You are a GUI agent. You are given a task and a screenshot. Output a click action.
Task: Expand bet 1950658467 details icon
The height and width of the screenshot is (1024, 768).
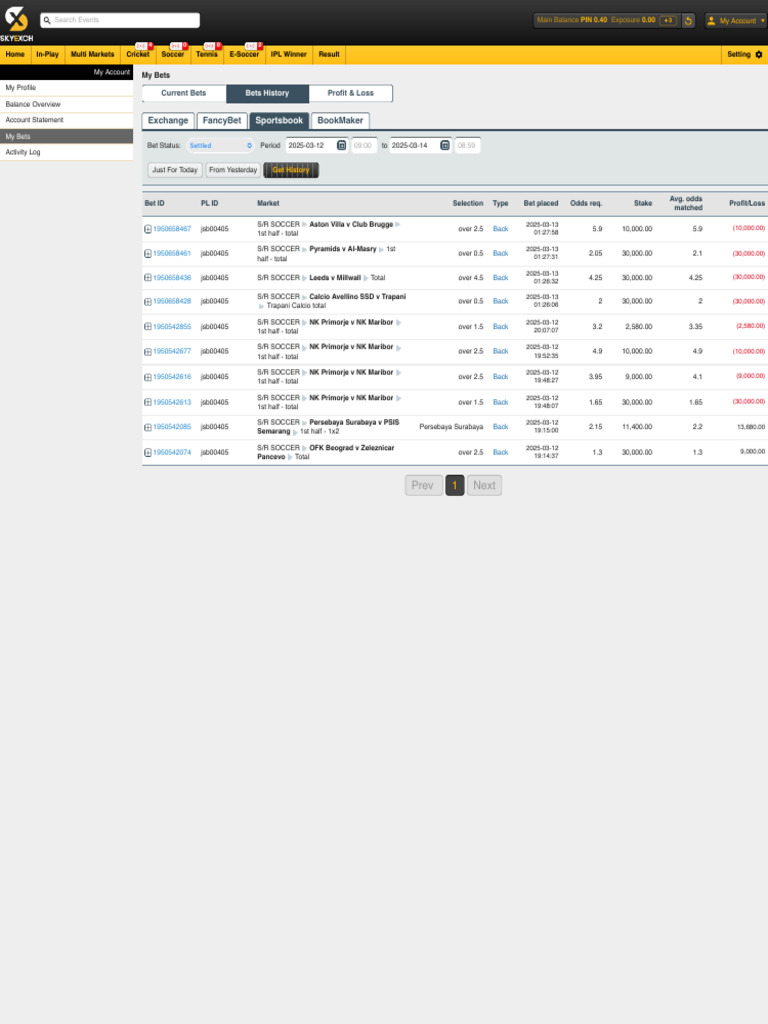(x=148, y=229)
